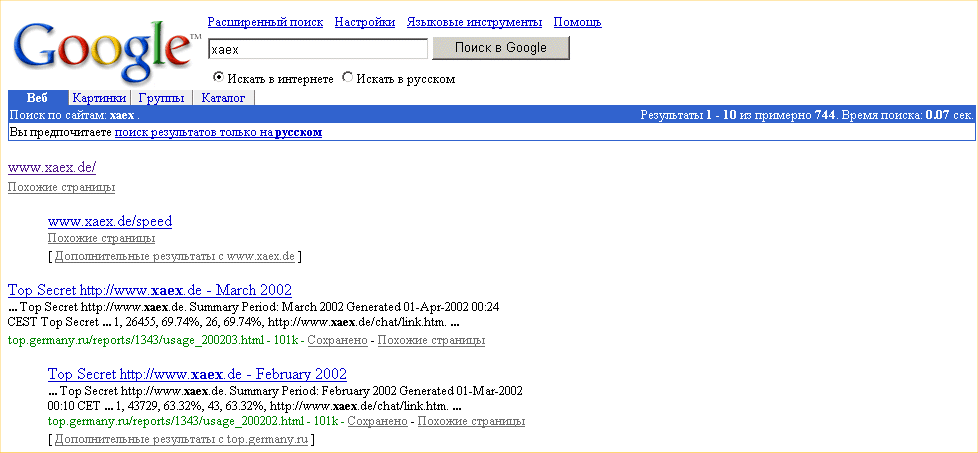Image resolution: width=978 pixels, height=453 pixels.
Task: Open Языковые инструменты link
Action: pos(474,22)
